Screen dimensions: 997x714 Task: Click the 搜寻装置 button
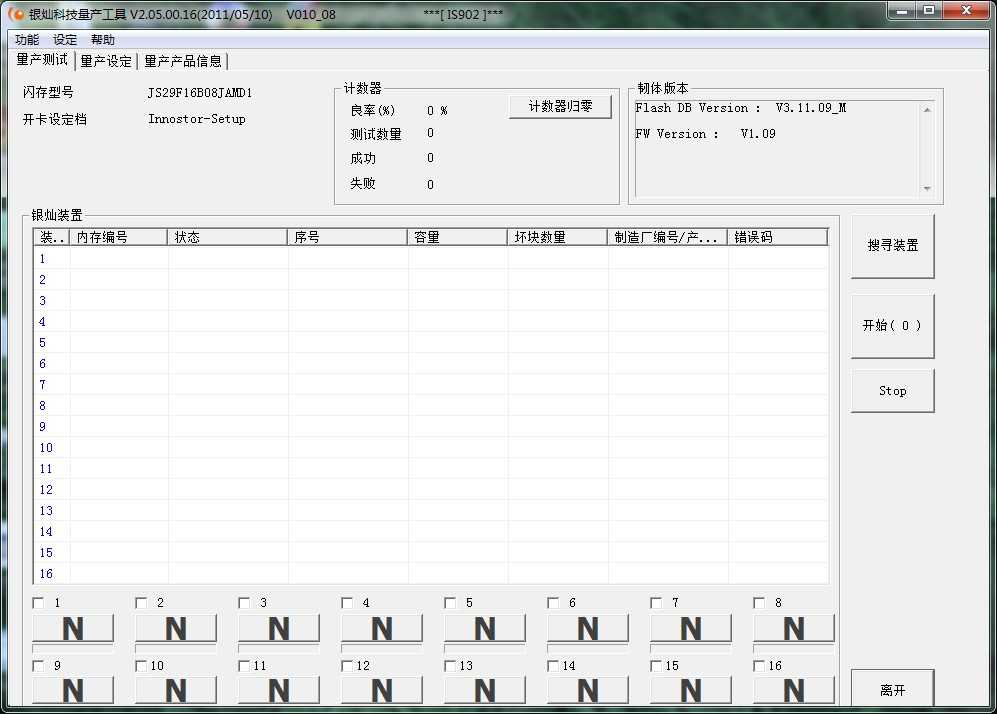(x=893, y=245)
